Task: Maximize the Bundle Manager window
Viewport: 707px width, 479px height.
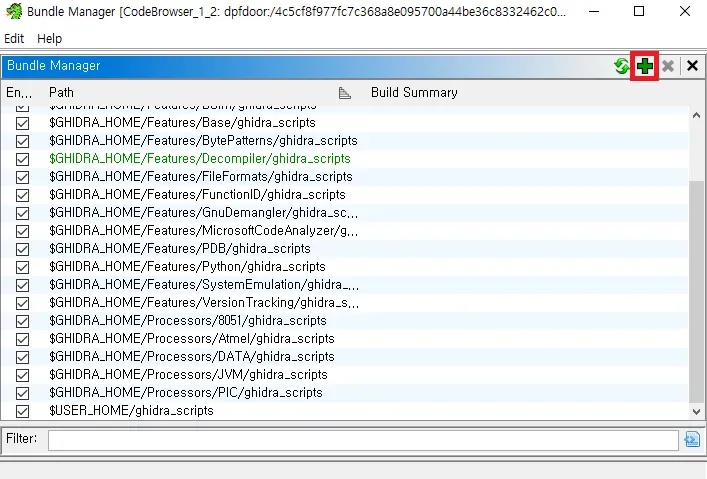Action: (639, 11)
